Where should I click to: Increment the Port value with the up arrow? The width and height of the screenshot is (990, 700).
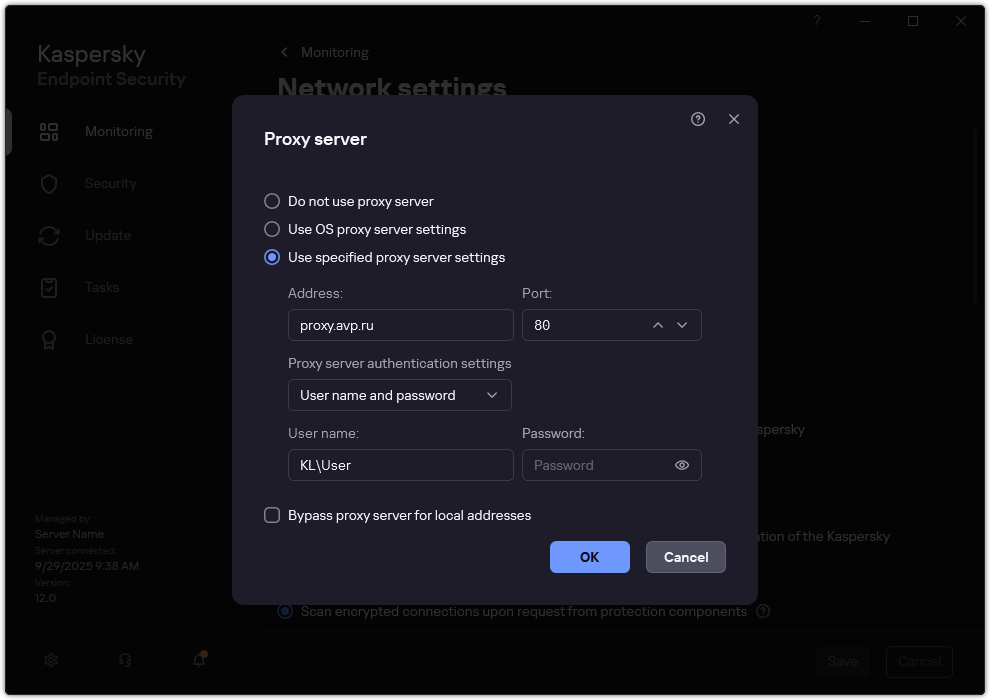[x=658, y=325]
